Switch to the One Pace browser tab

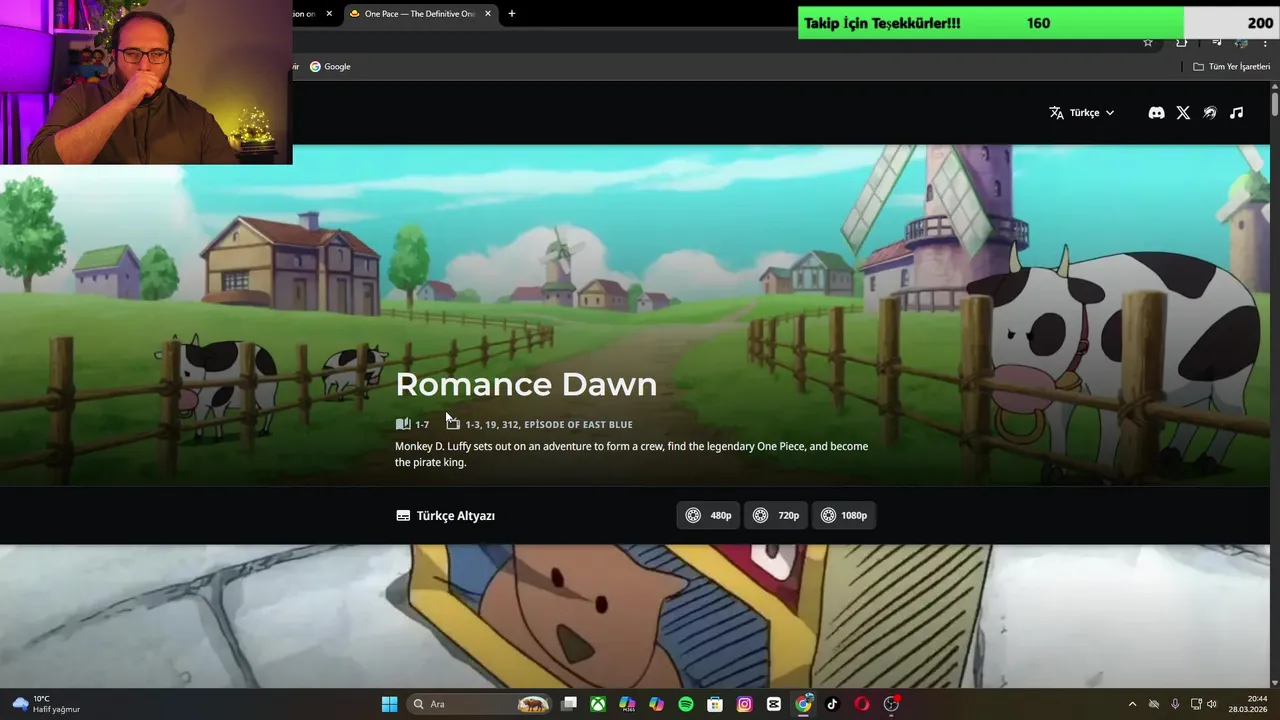pos(420,14)
